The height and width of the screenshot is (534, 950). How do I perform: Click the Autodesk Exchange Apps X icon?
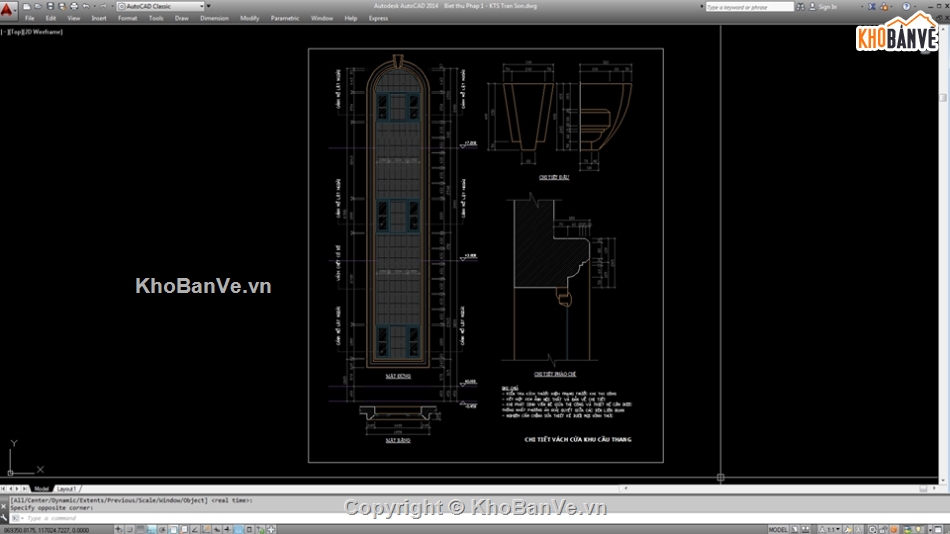[x=872, y=7]
